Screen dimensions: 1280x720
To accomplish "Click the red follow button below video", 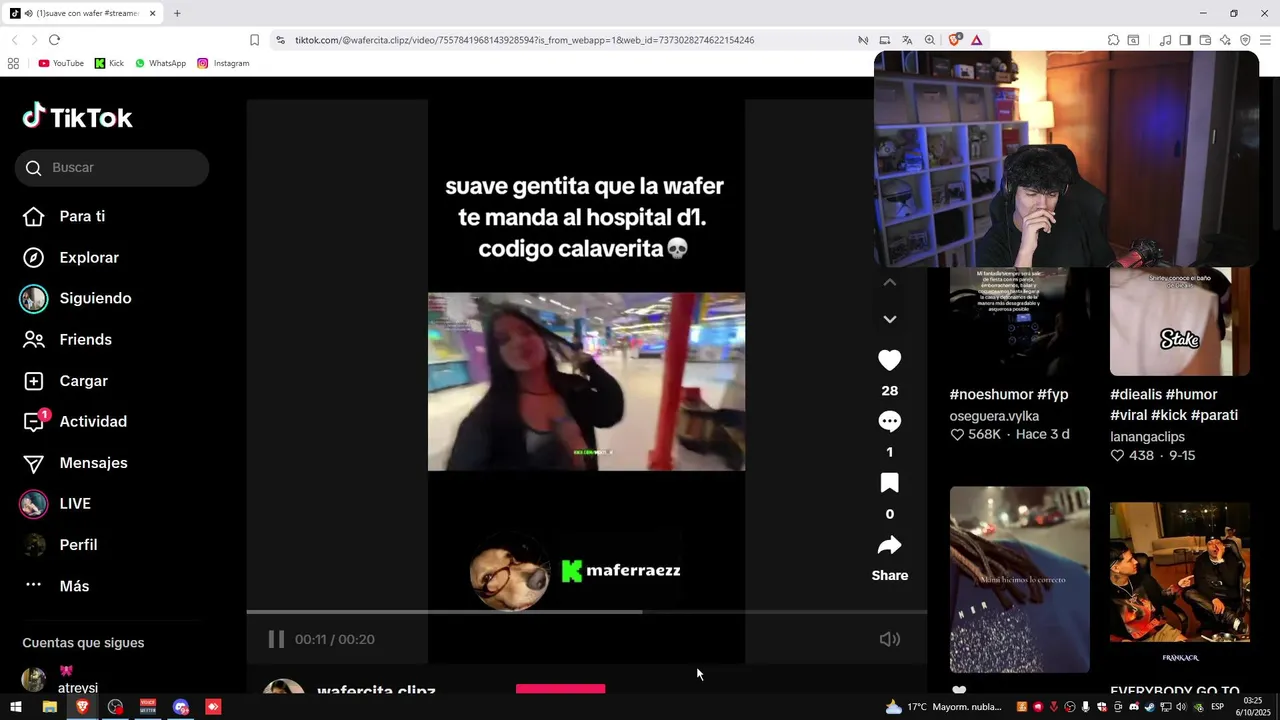I will 560,688.
